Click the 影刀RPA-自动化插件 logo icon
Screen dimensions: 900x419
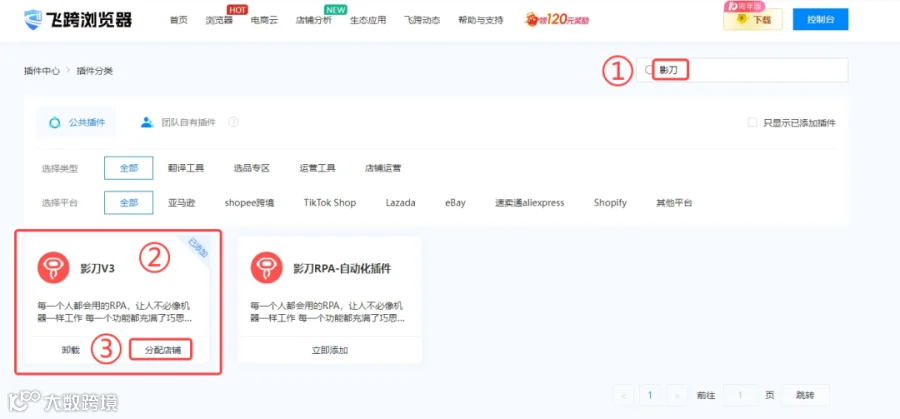coord(266,267)
